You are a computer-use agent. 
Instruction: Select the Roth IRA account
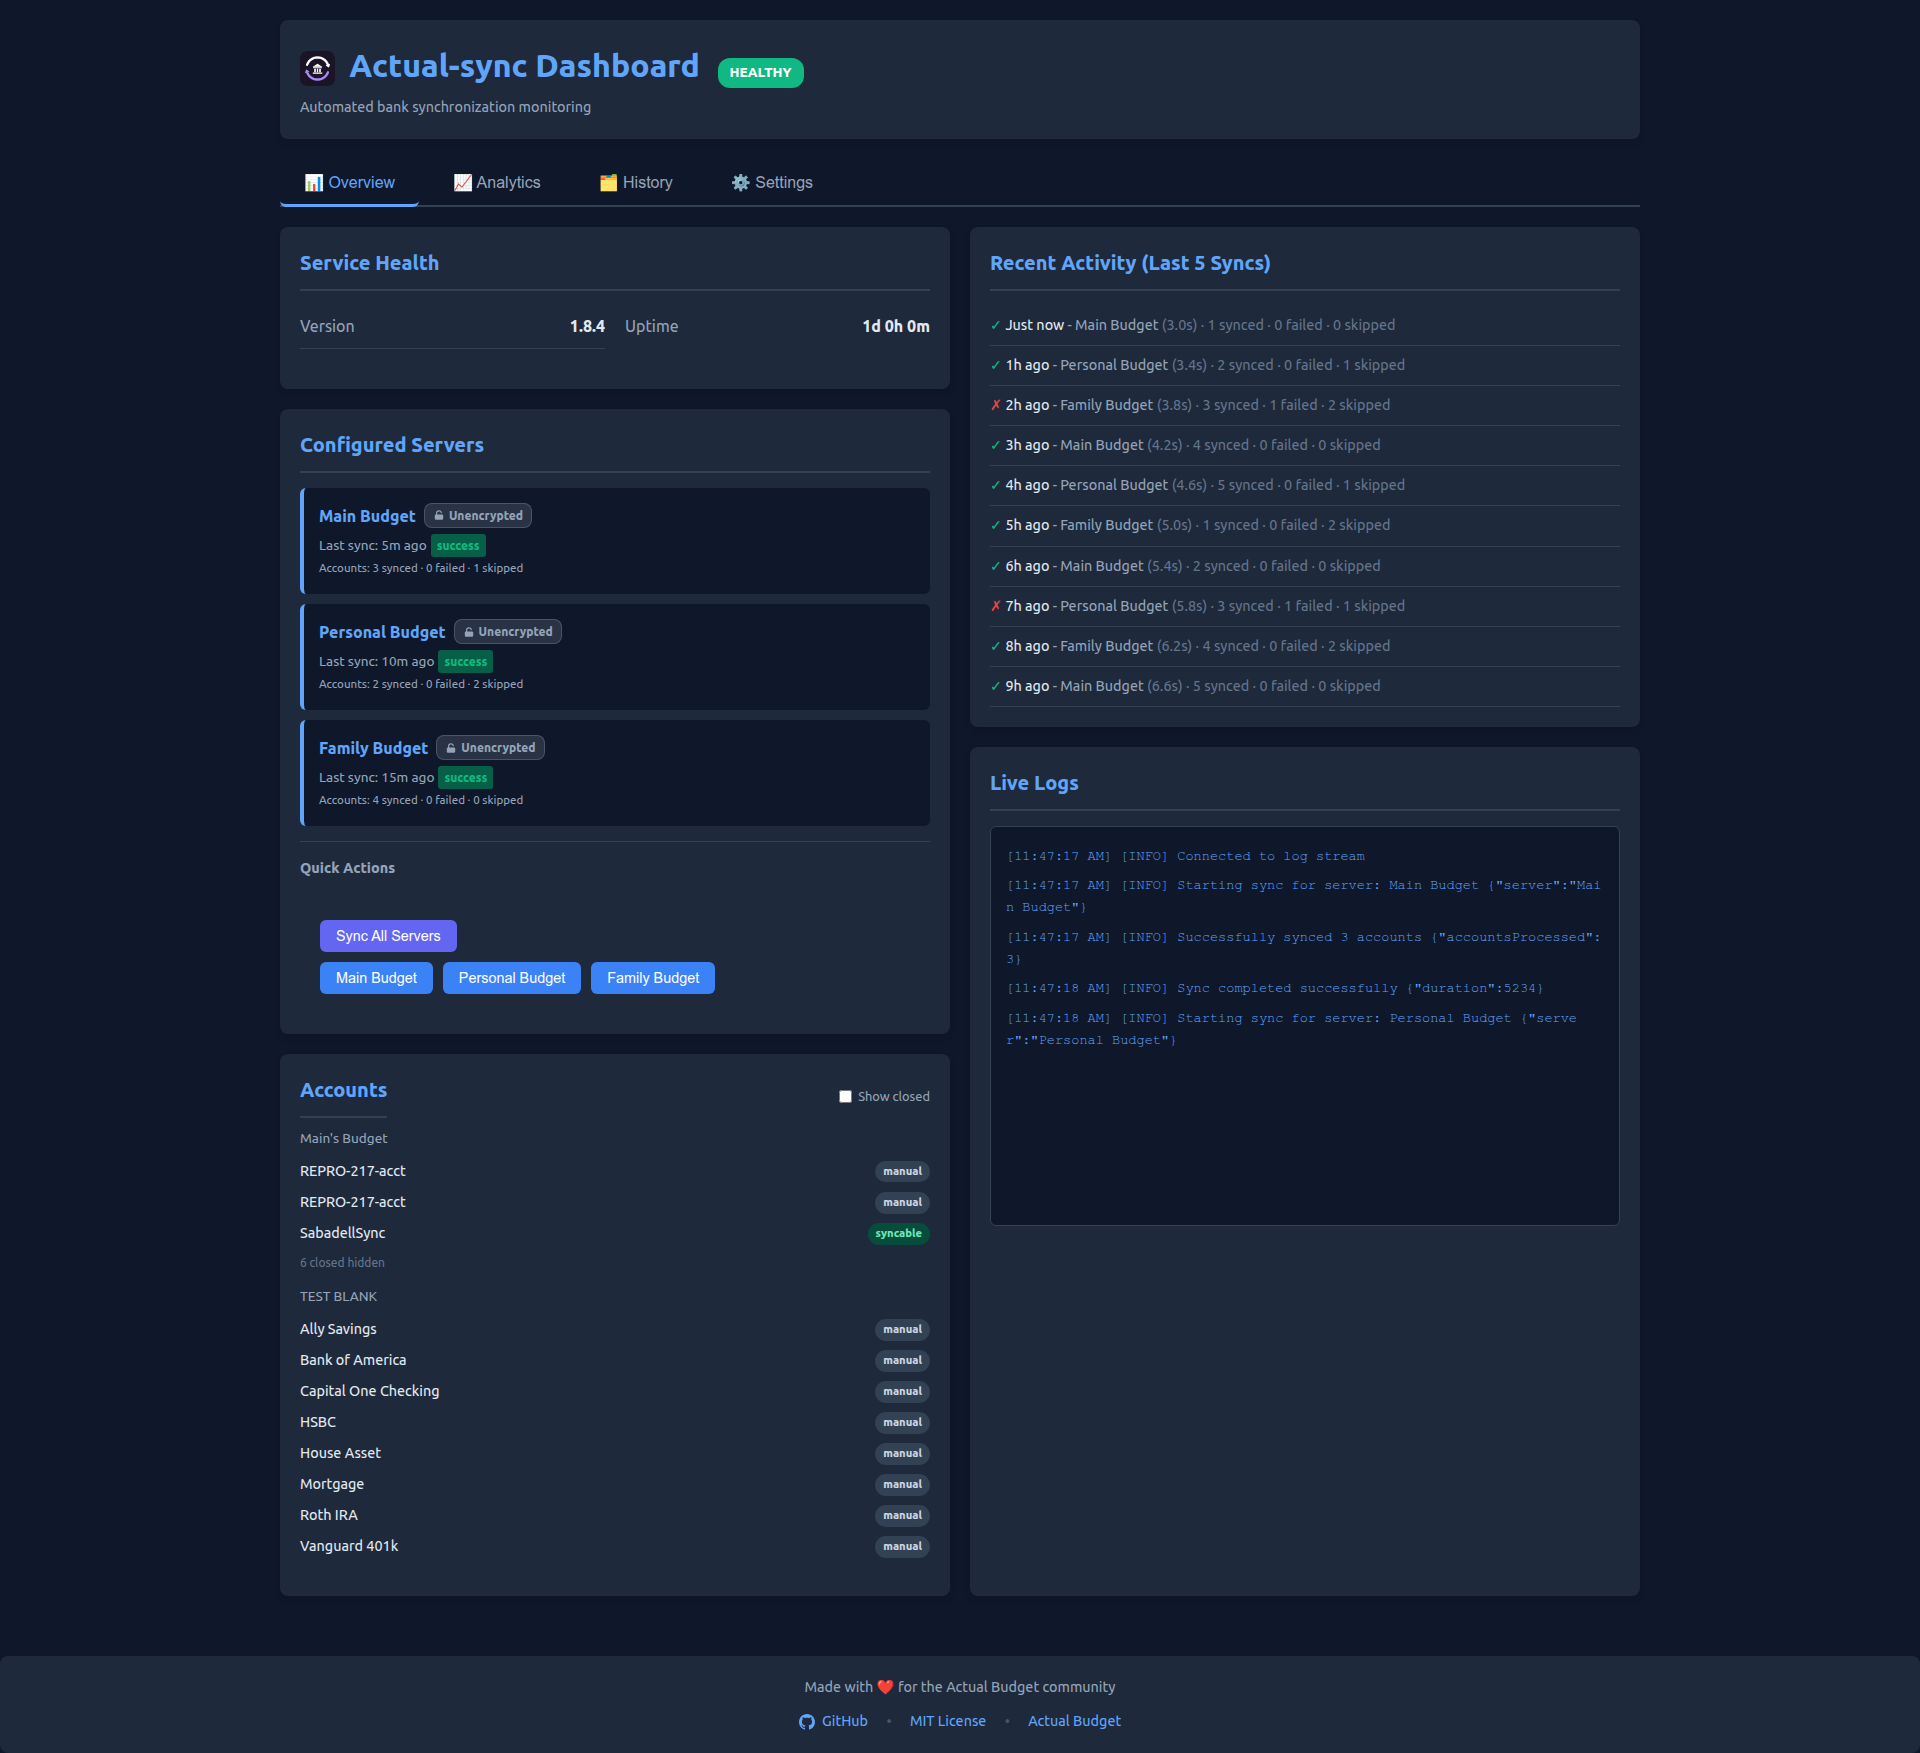614,1515
